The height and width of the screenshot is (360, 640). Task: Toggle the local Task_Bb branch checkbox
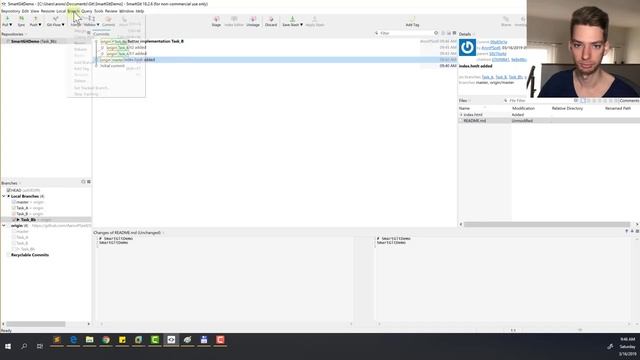14,220
